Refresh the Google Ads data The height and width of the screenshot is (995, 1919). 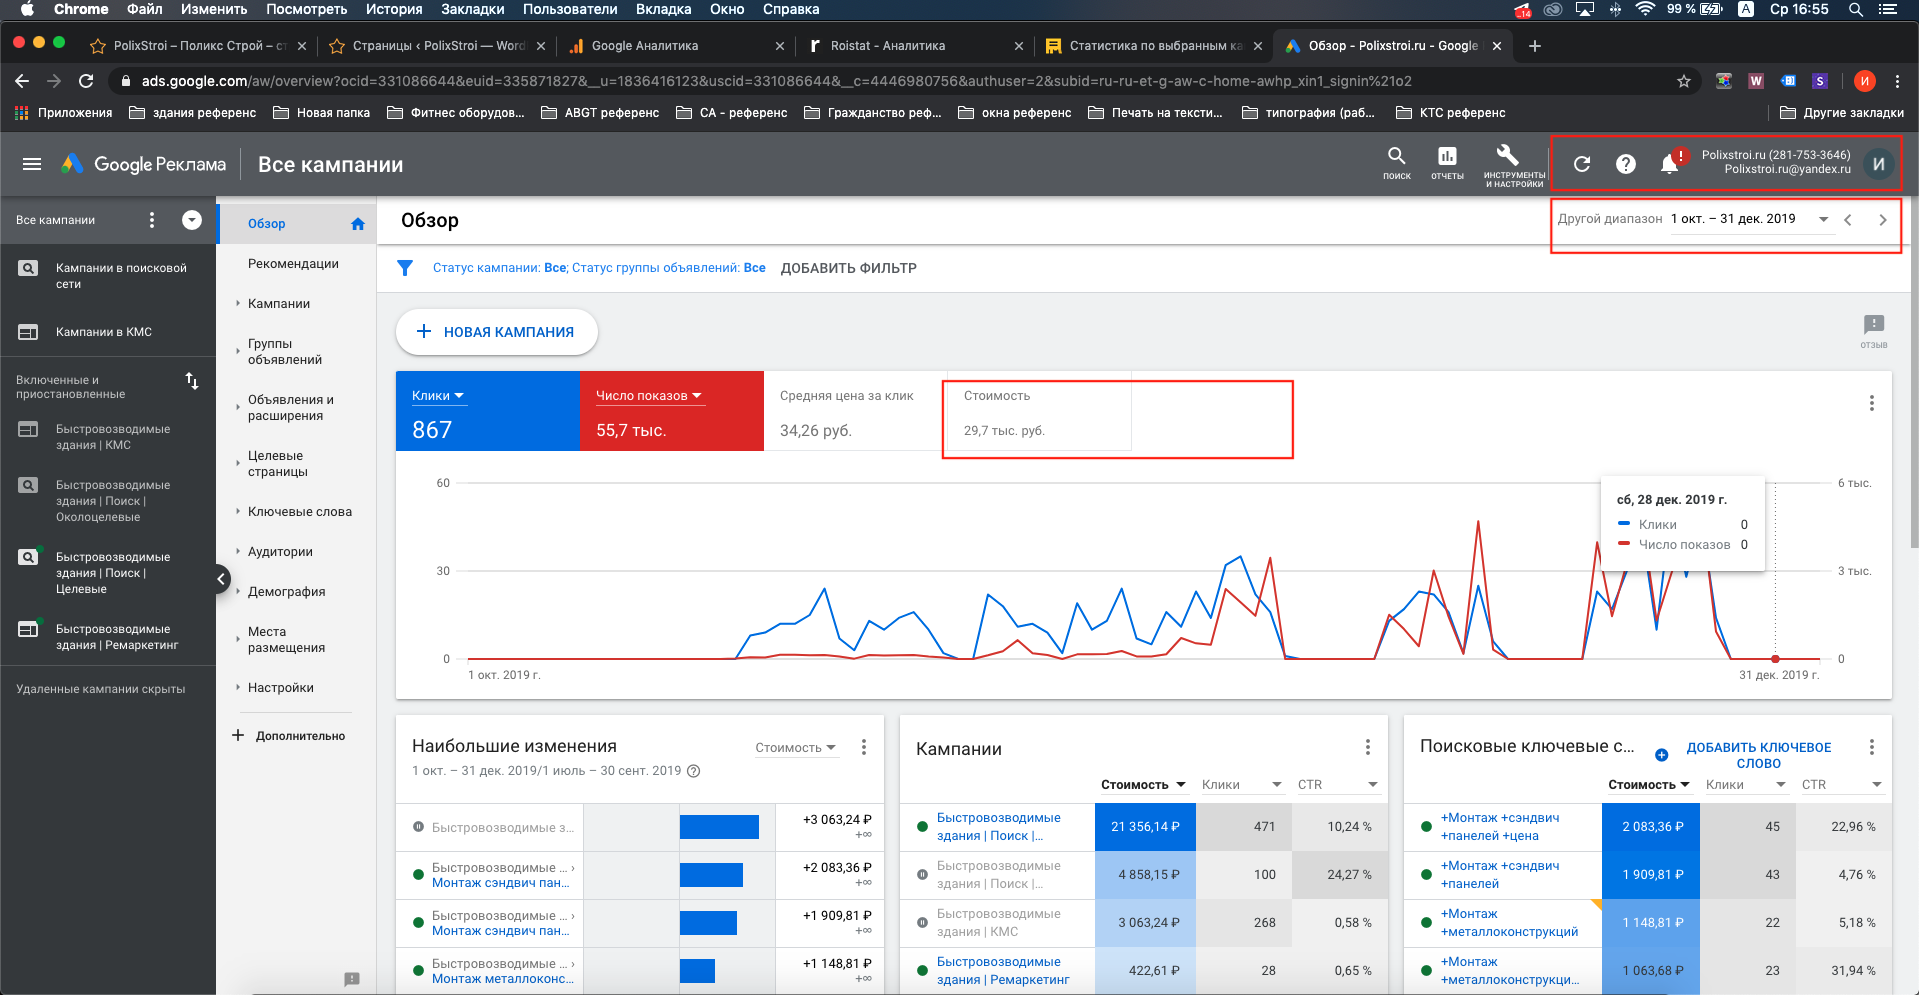pyautogui.click(x=1581, y=164)
